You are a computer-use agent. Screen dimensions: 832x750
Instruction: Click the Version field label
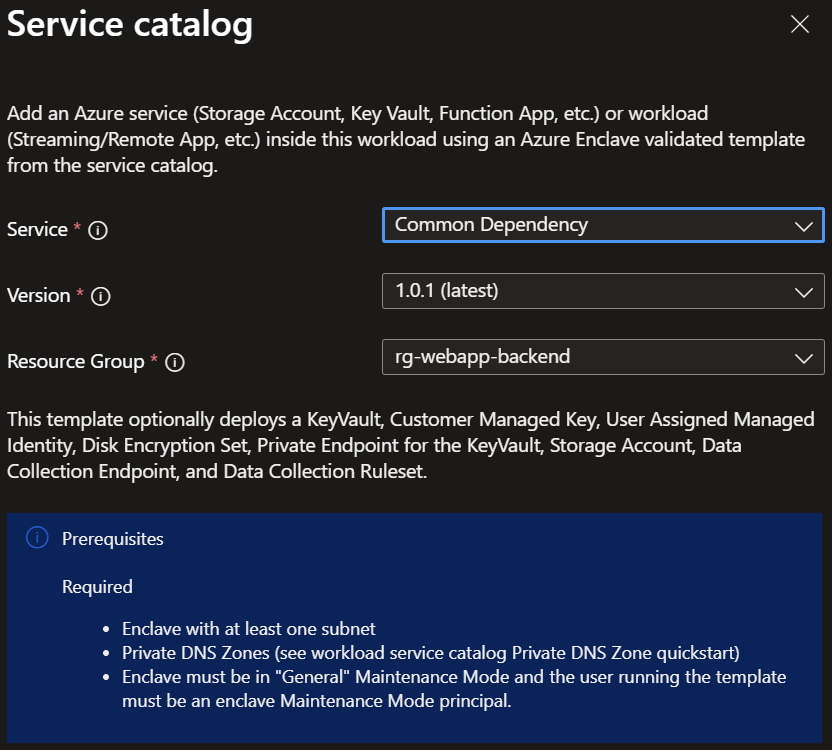[39, 296]
